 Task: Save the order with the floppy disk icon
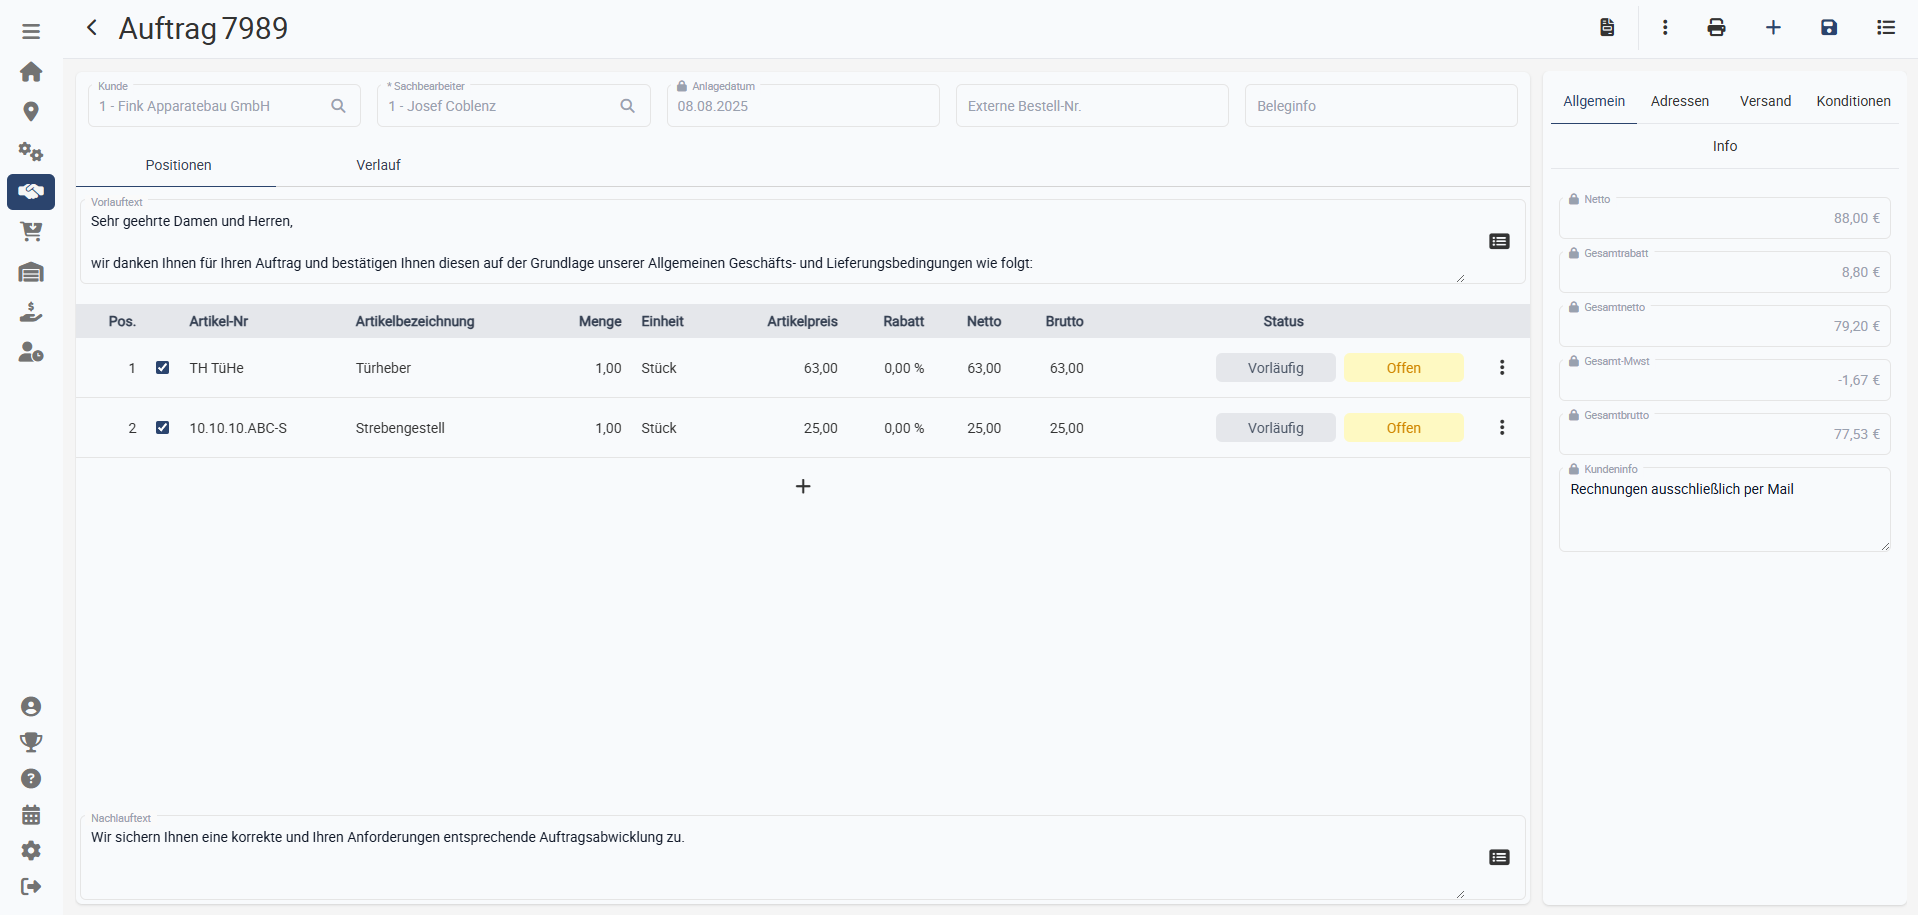[x=1828, y=28]
